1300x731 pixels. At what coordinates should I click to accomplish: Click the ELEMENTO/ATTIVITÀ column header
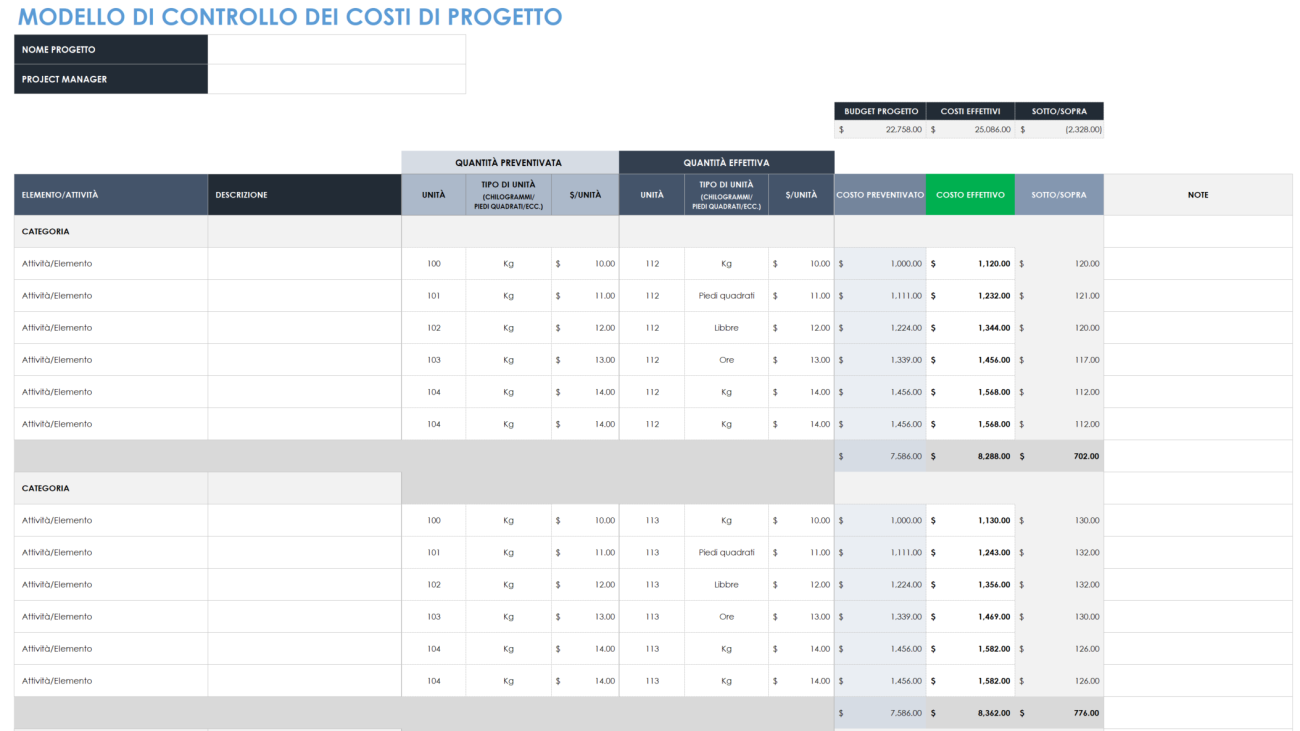pyautogui.click(x=60, y=194)
